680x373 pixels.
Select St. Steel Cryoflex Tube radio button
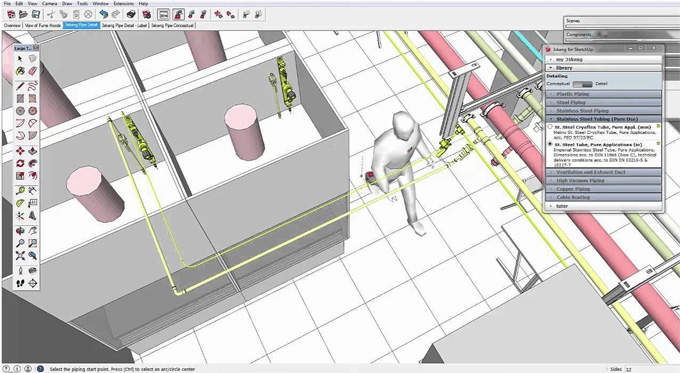click(550, 127)
